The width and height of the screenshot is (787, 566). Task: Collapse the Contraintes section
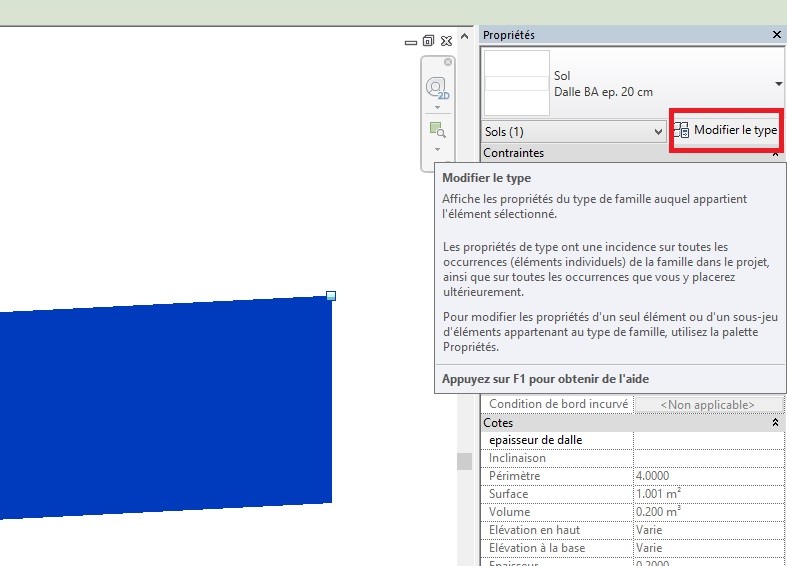tap(776, 154)
